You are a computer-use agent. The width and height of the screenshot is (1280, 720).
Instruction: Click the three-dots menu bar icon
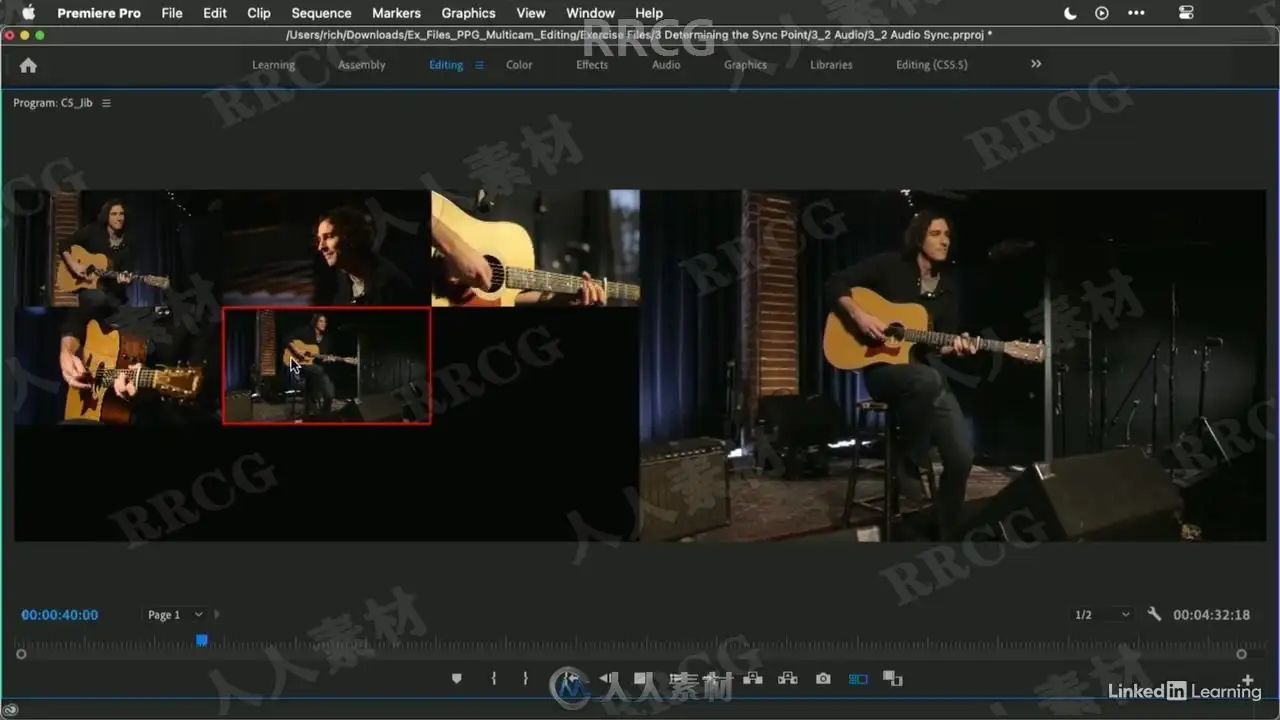coord(1136,13)
